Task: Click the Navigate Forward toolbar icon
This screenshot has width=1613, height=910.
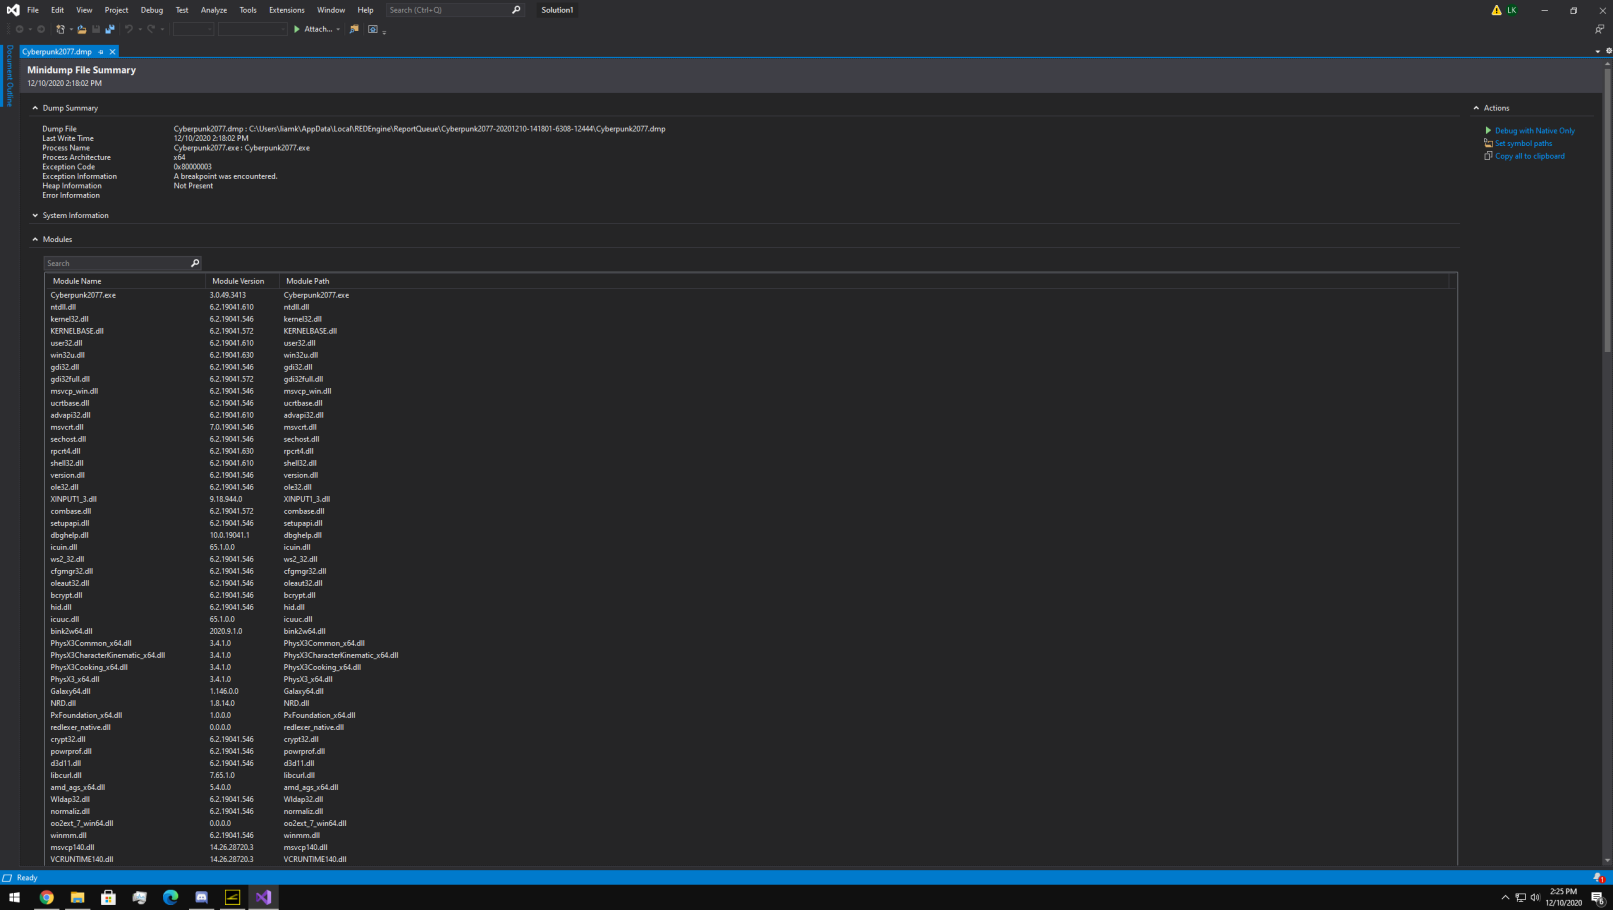Action: 40,29
